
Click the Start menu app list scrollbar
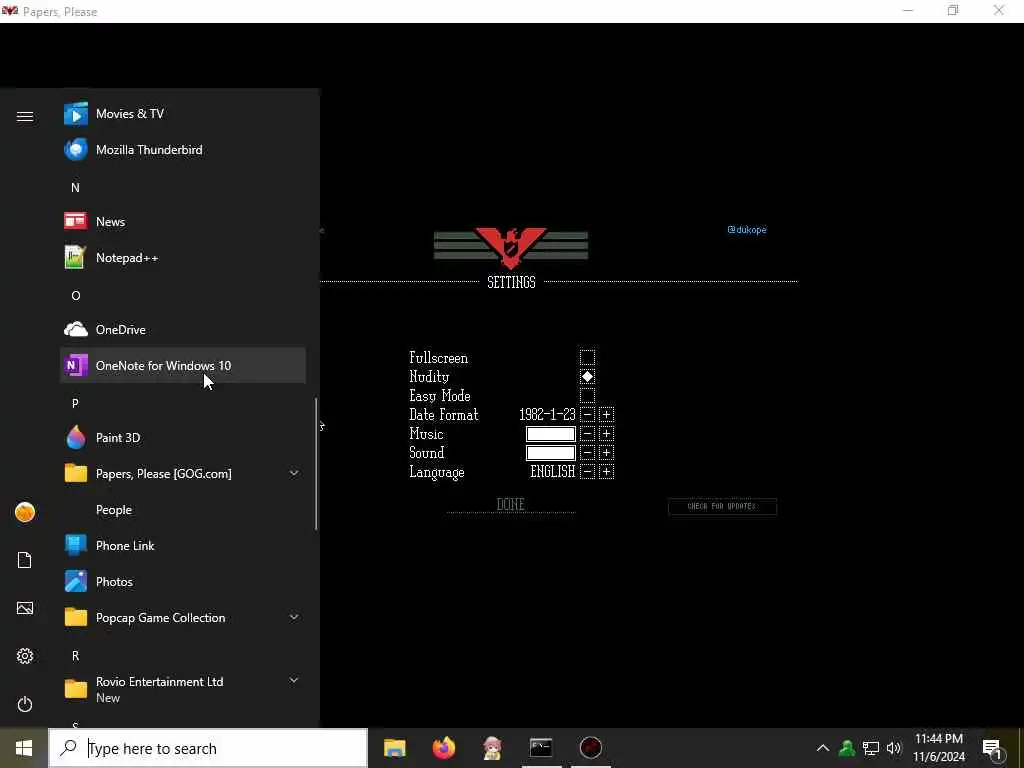316,464
